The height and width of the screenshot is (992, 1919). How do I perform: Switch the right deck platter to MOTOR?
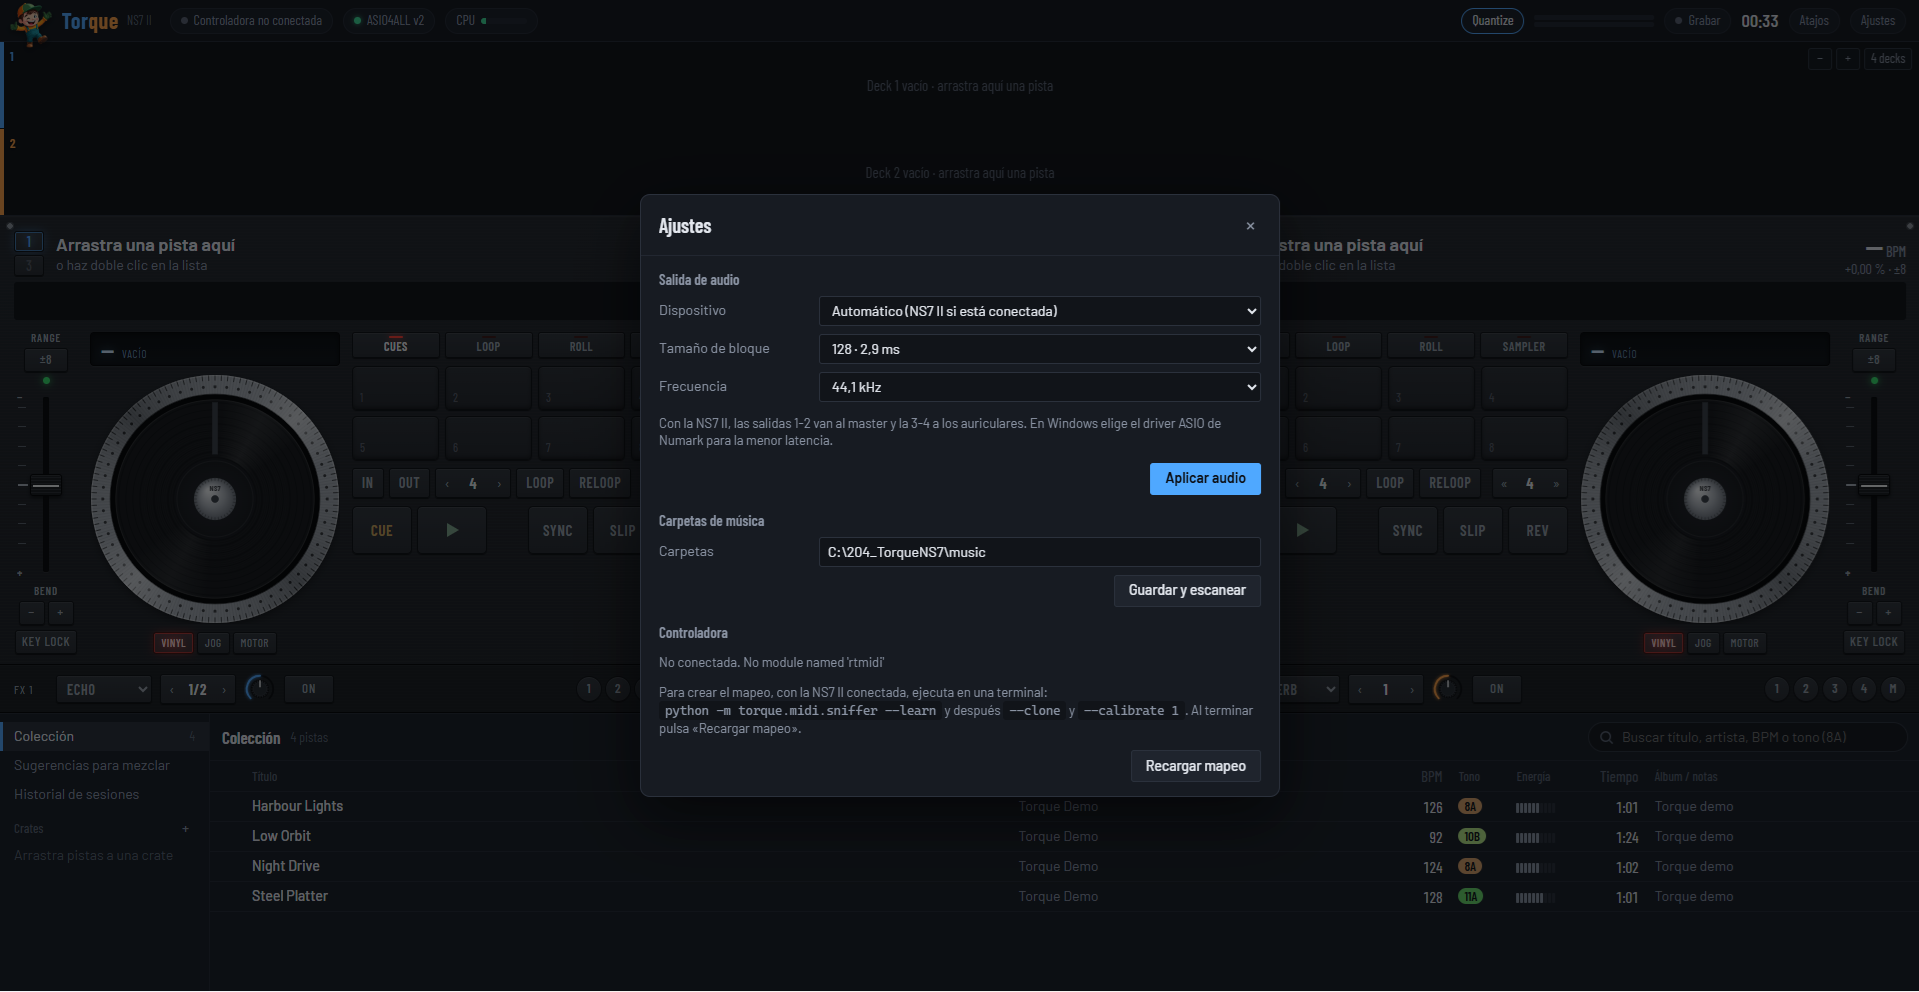coord(1744,643)
